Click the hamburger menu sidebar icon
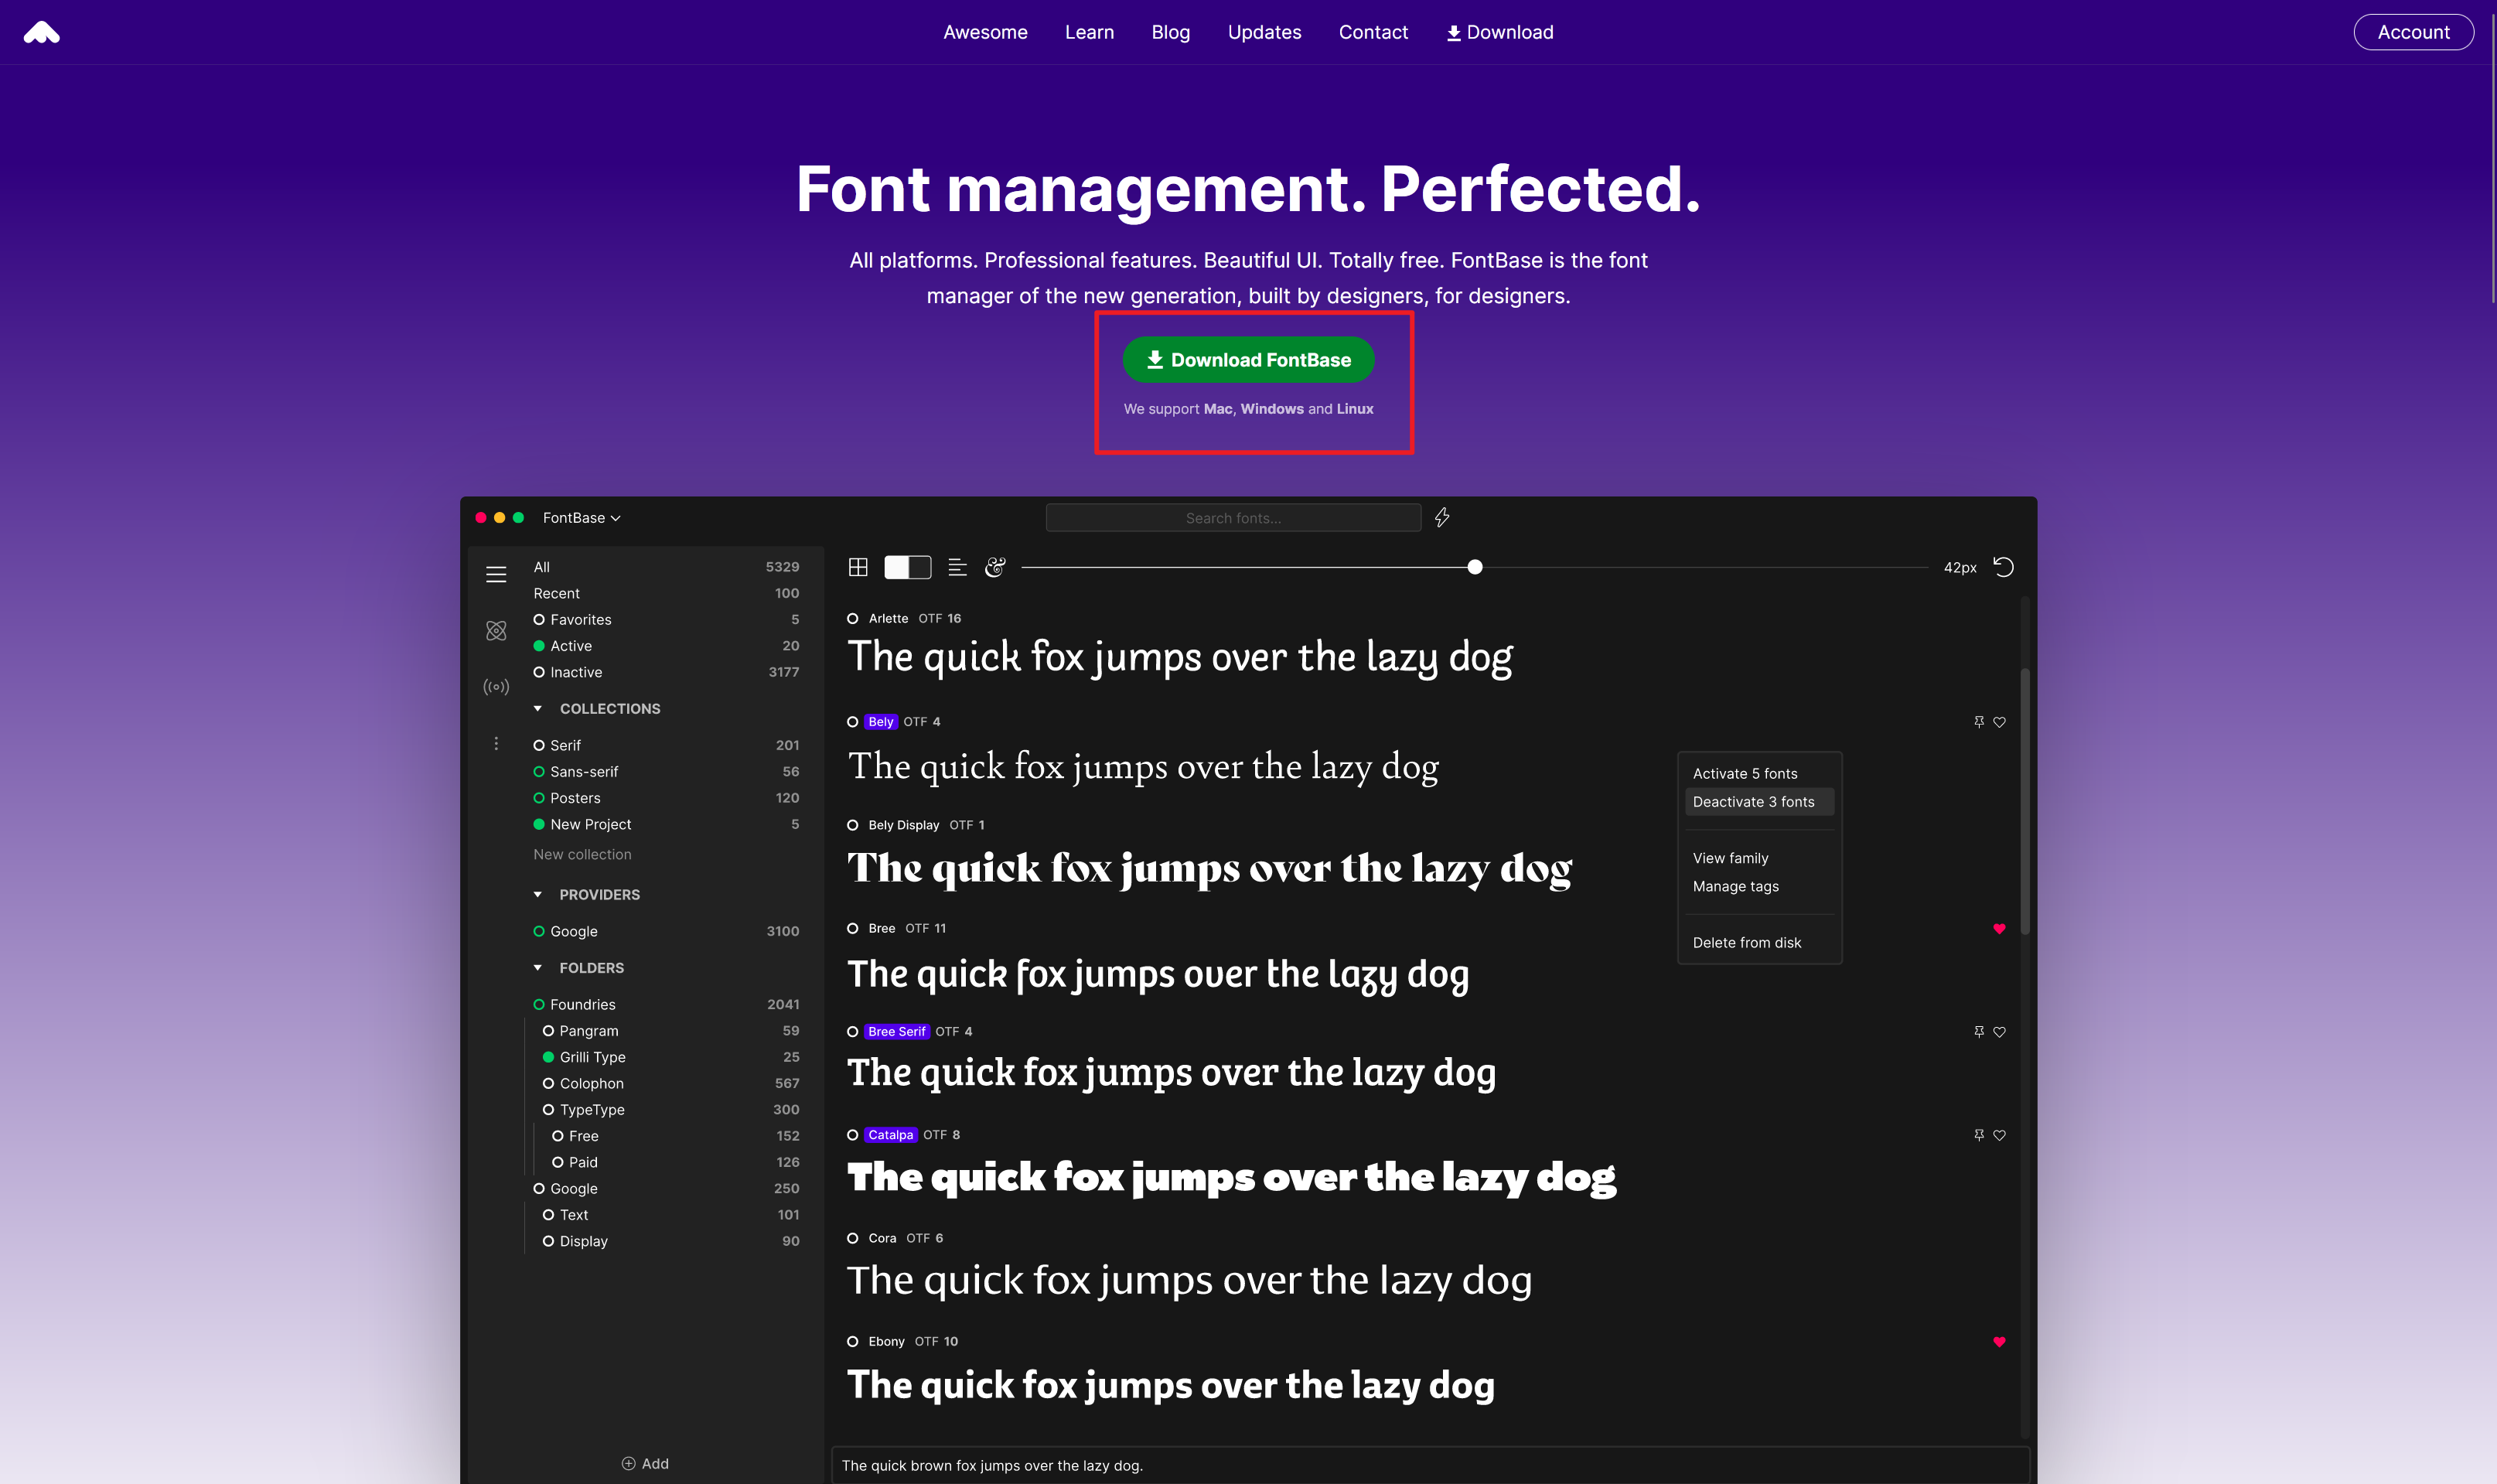The height and width of the screenshot is (1484, 2497). 496,574
